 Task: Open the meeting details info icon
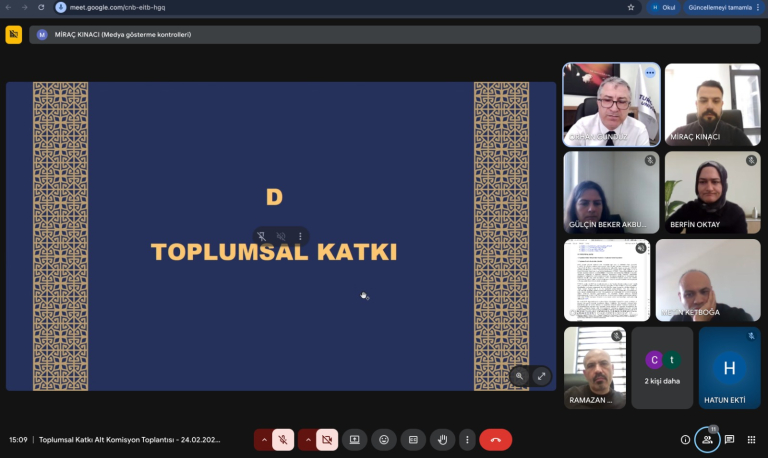pyautogui.click(x=685, y=439)
